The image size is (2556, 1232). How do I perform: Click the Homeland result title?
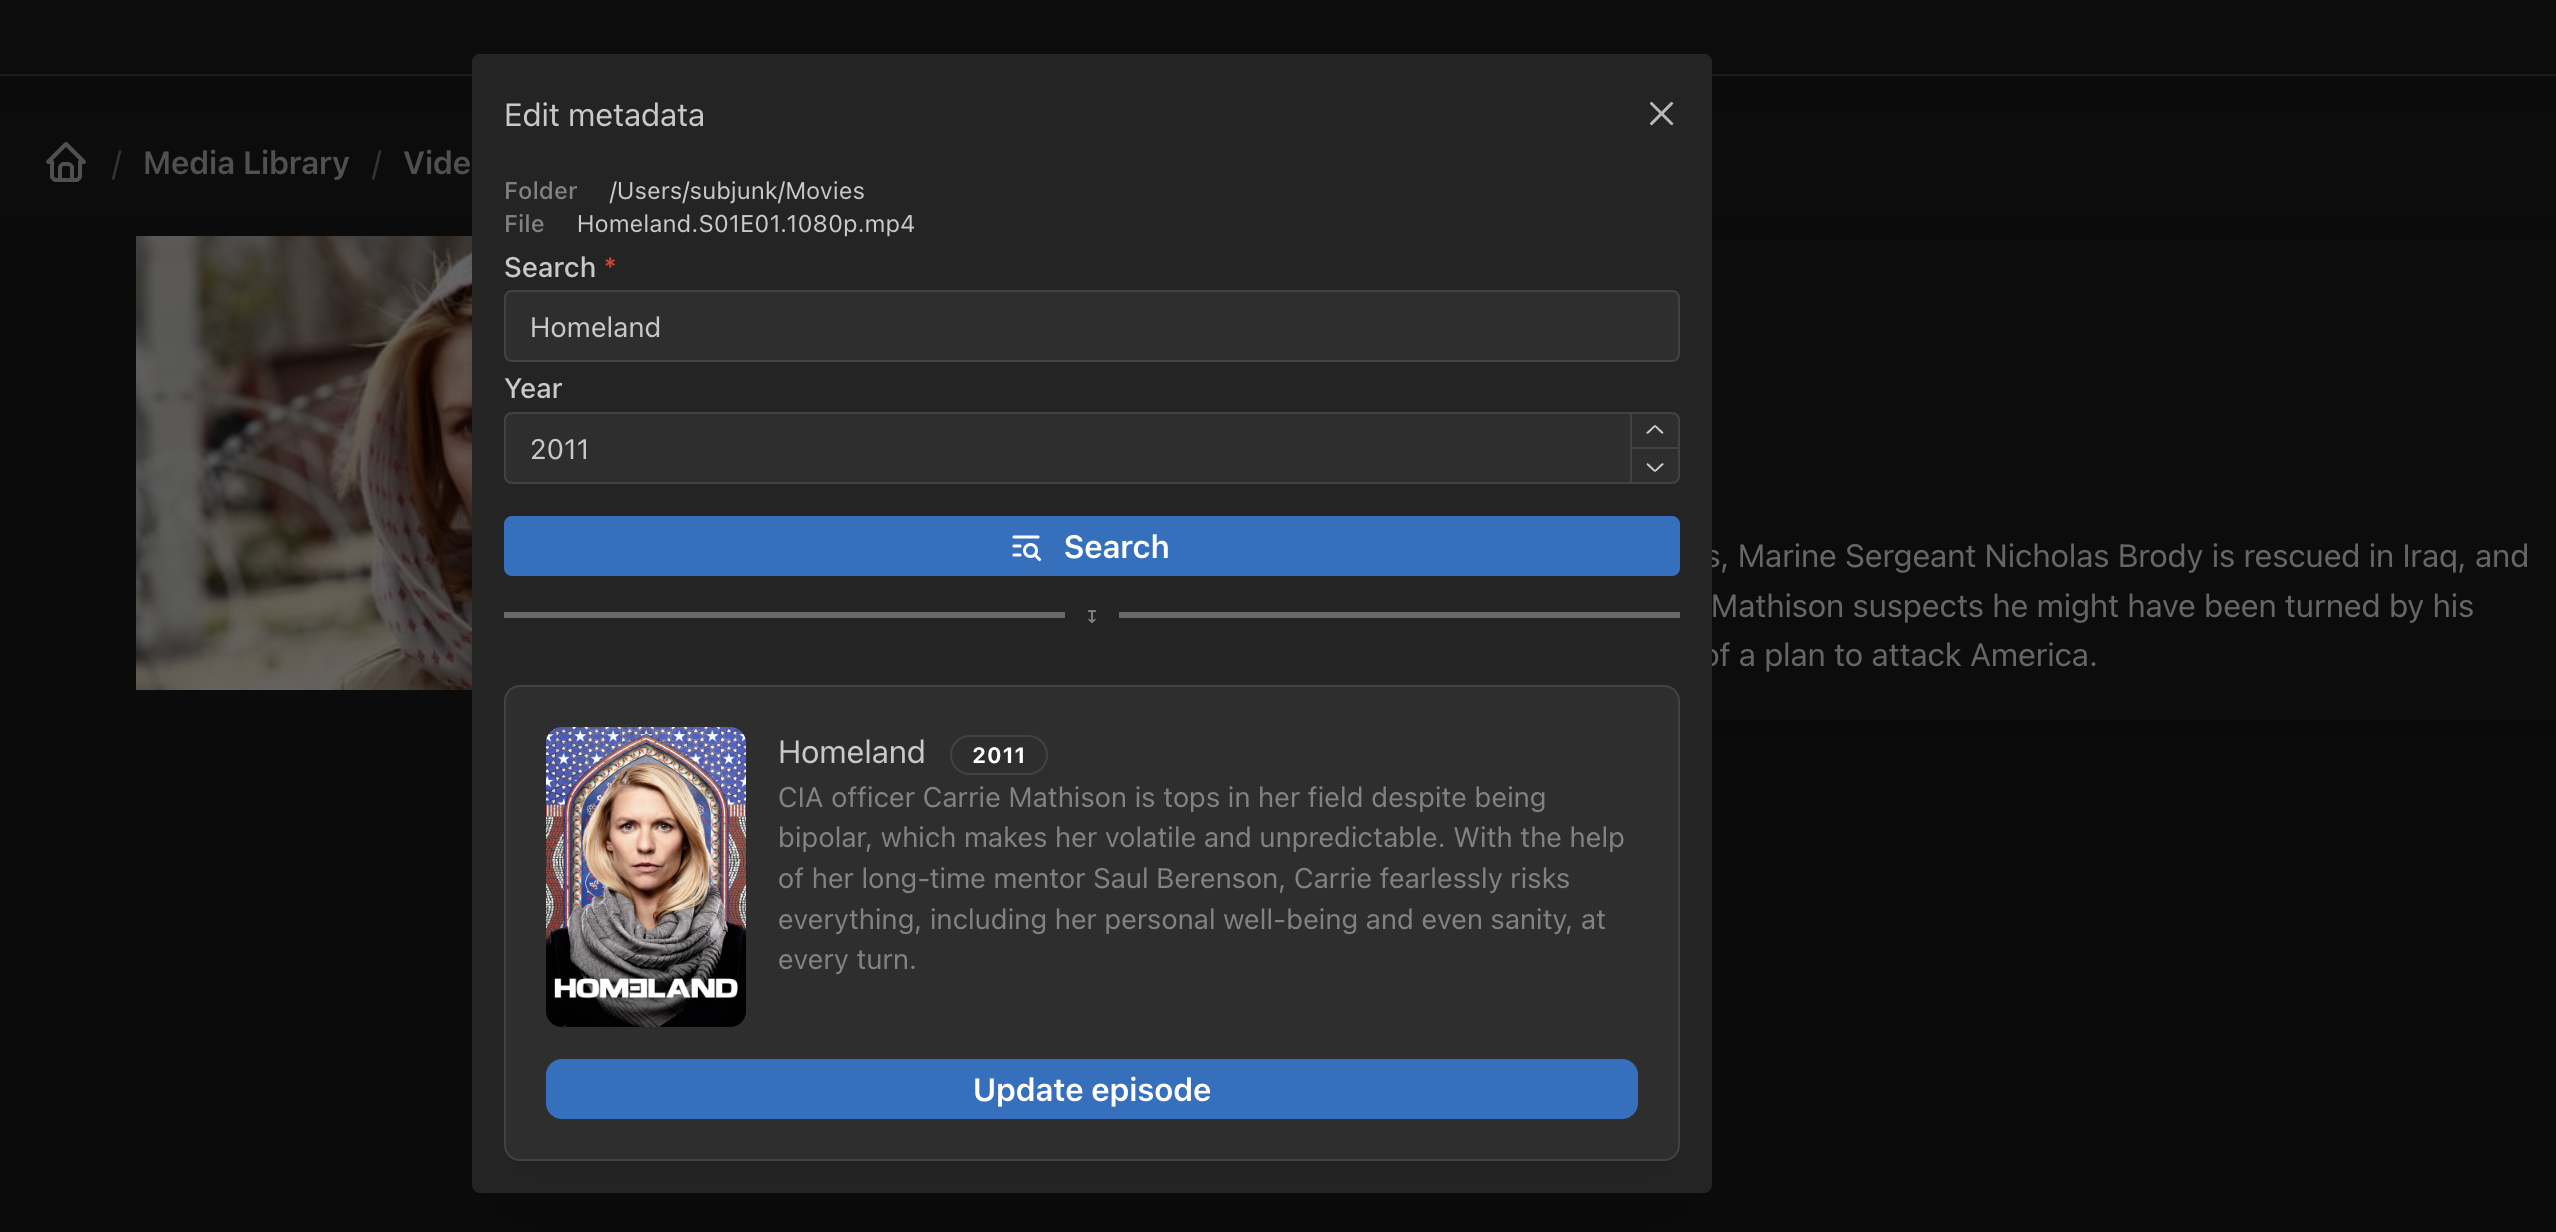851,751
